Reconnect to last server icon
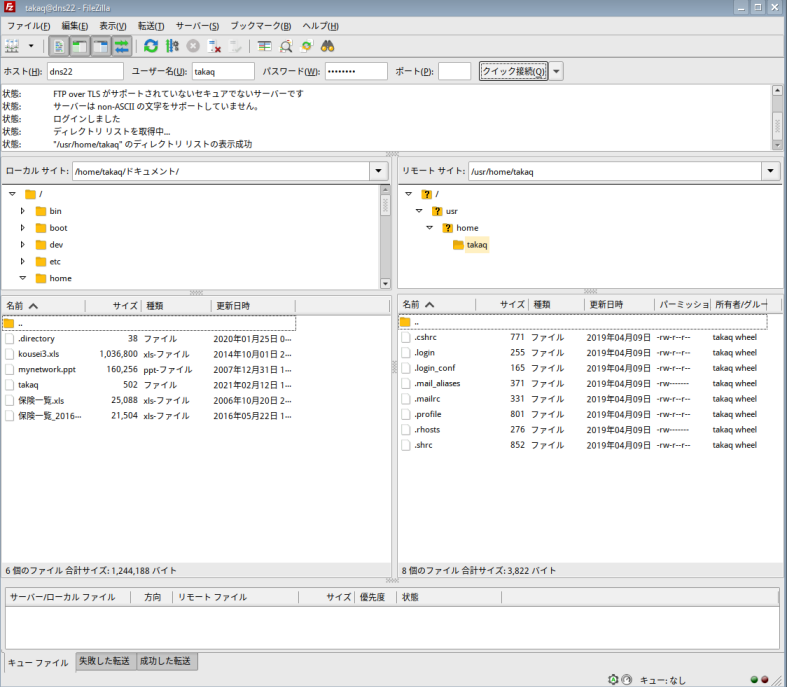Screen dimensions: 787x687 (x=235, y=47)
